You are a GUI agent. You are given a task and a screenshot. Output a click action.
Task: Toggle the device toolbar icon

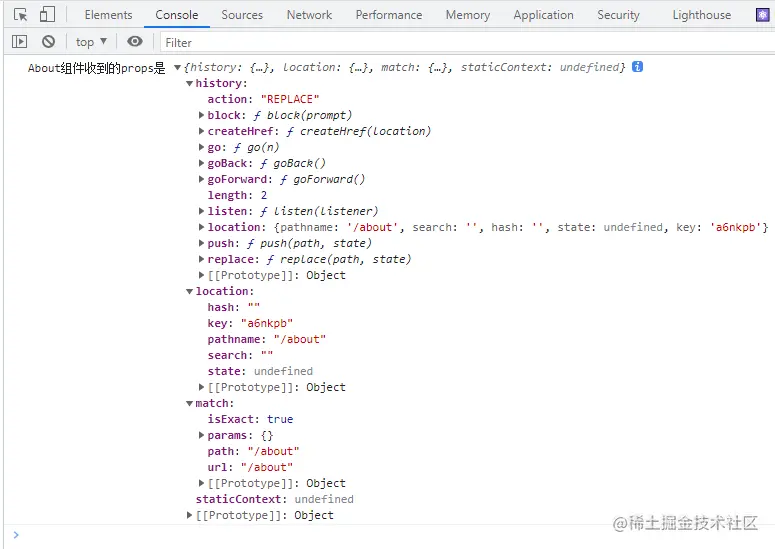[x=47, y=14]
